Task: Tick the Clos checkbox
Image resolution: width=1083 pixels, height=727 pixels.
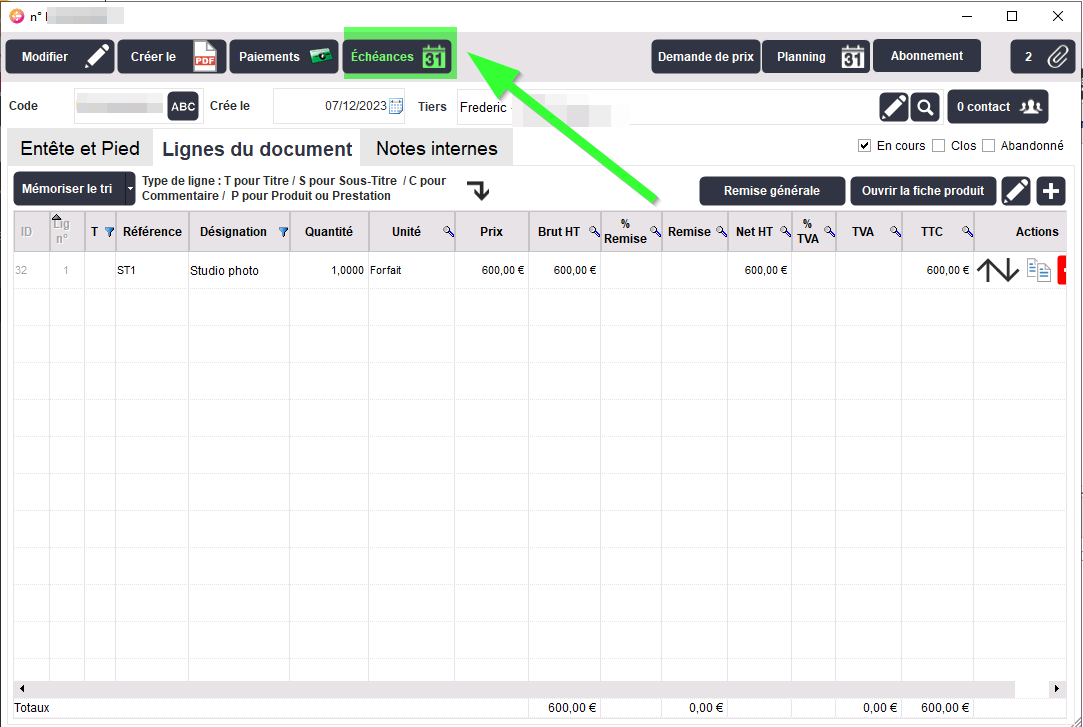Action: click(x=938, y=146)
